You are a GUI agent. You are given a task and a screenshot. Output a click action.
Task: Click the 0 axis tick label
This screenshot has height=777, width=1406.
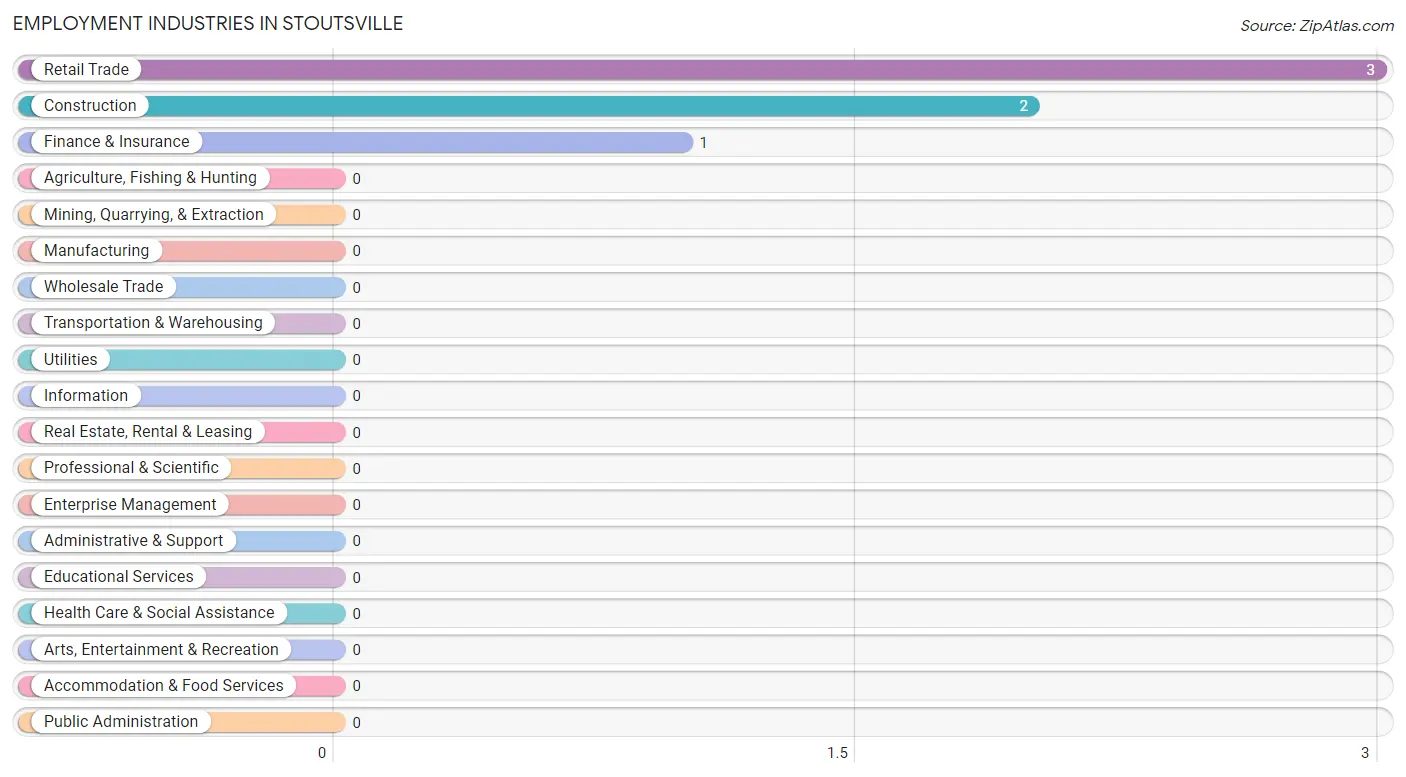[322, 753]
